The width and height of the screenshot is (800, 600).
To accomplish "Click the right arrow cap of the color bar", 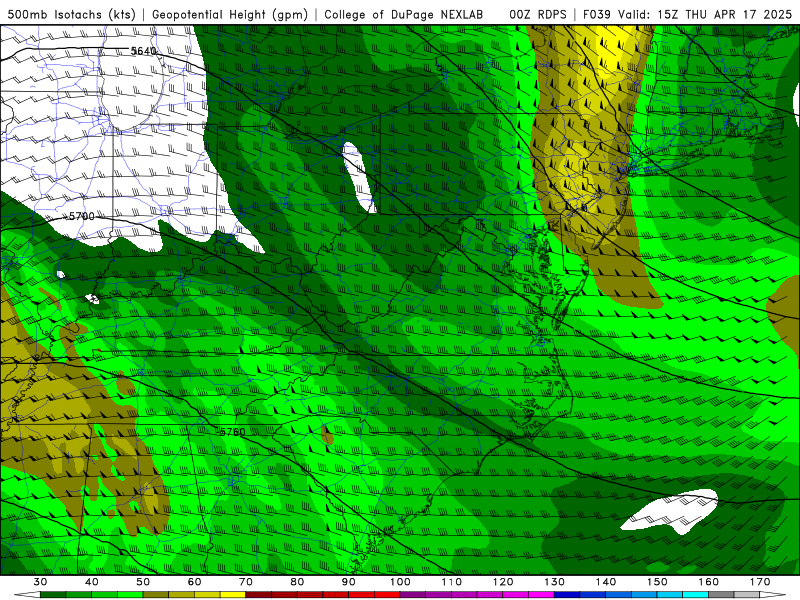I will (x=773, y=595).
